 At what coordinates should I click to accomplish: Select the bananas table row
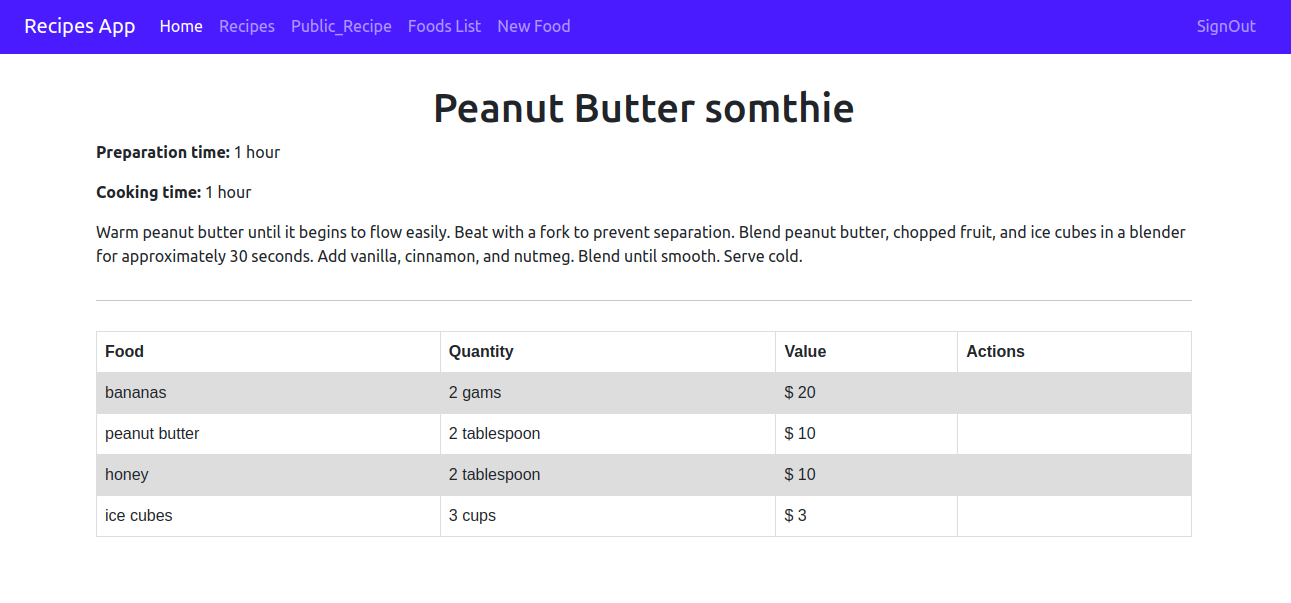click(x=644, y=393)
